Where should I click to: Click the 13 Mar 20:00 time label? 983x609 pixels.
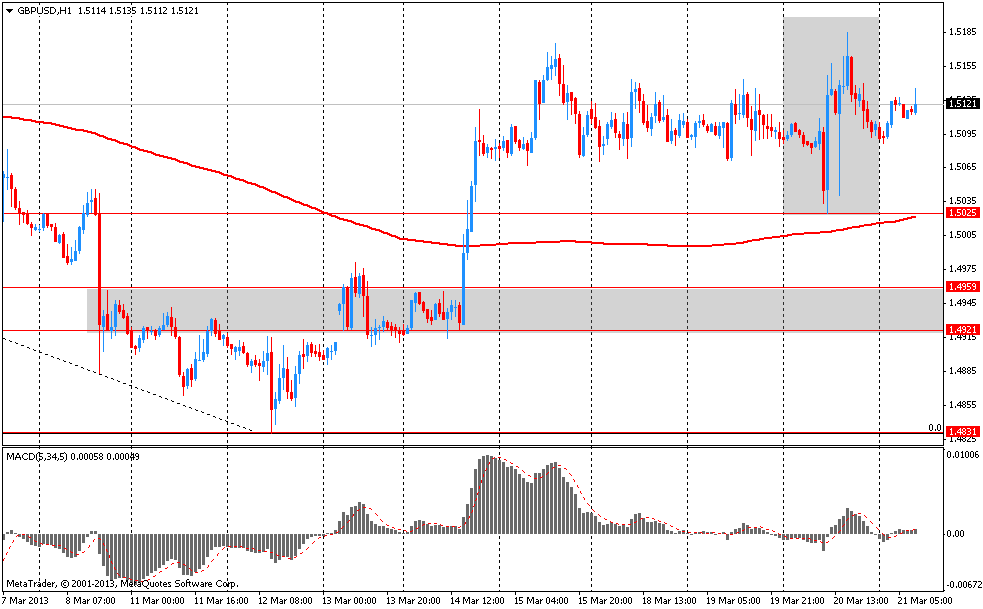pos(411,601)
